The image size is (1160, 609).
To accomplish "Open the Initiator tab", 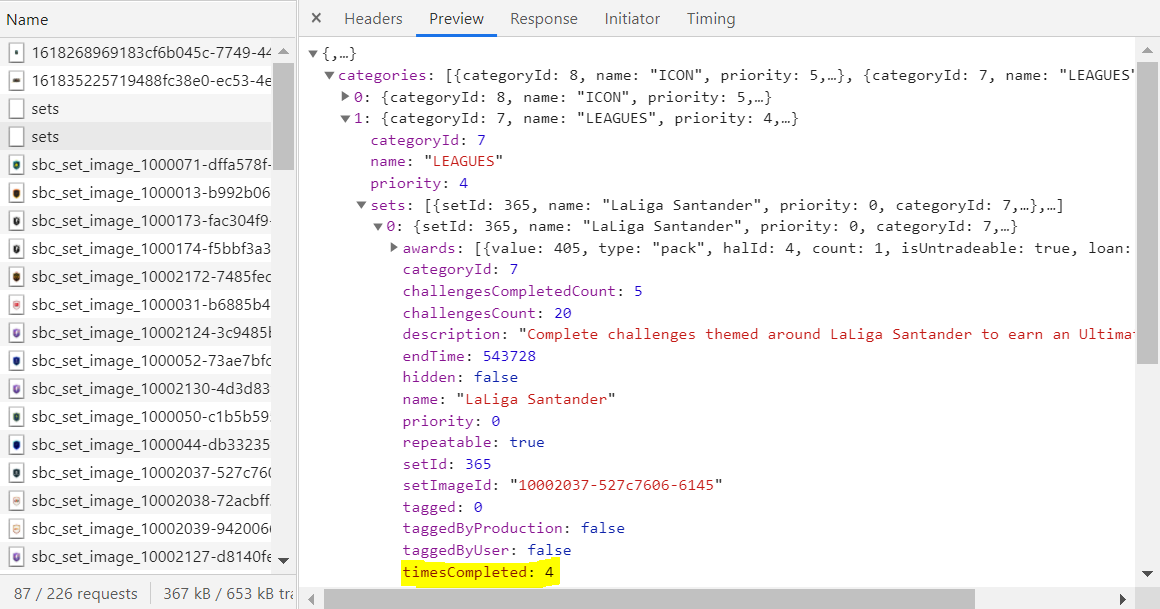I will (632, 18).
